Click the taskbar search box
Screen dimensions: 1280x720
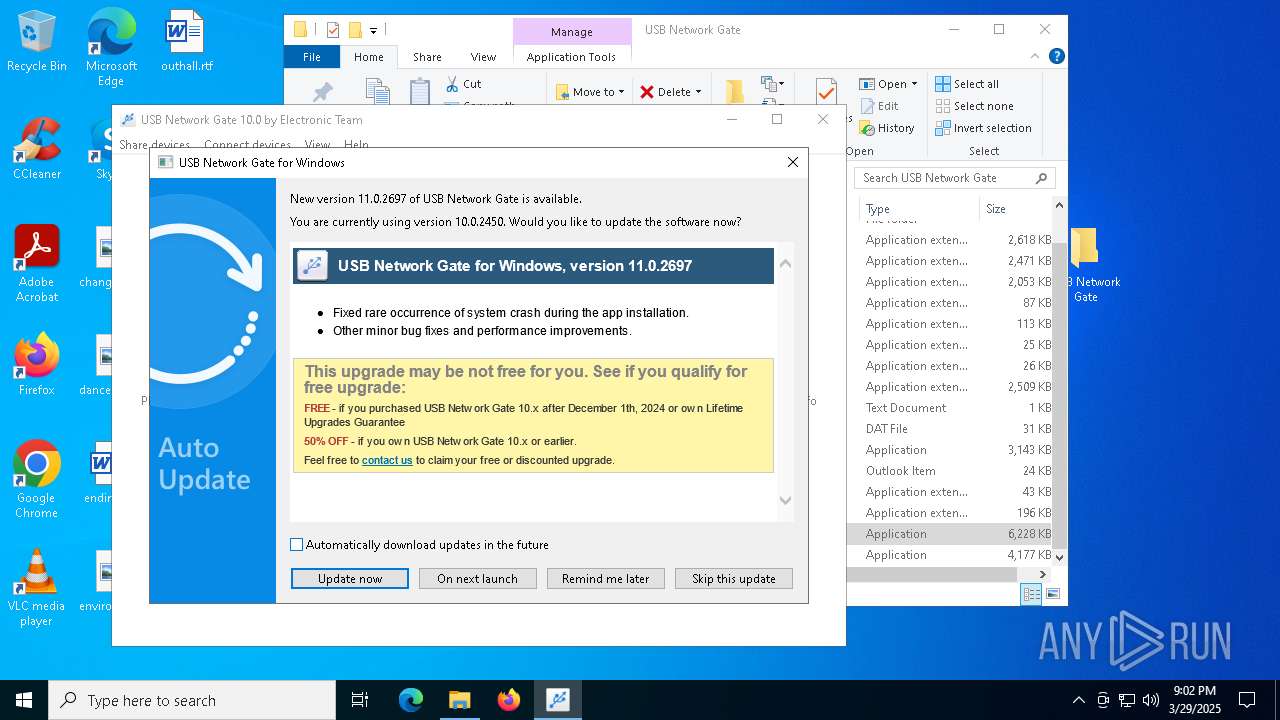(191, 700)
